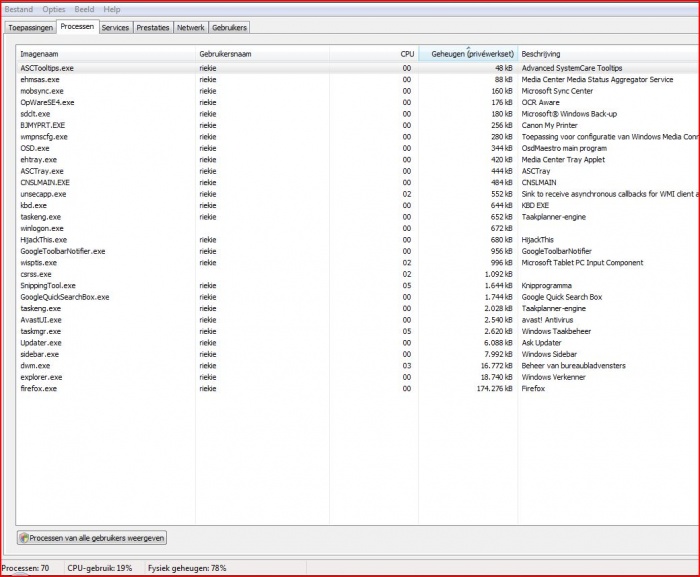Select the Netwerk tab
The width and height of the screenshot is (700, 577).
tap(190, 27)
